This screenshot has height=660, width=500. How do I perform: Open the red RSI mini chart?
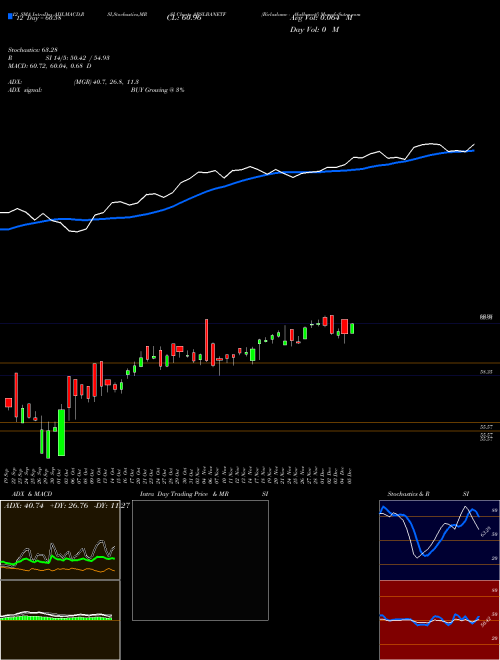[439, 620]
